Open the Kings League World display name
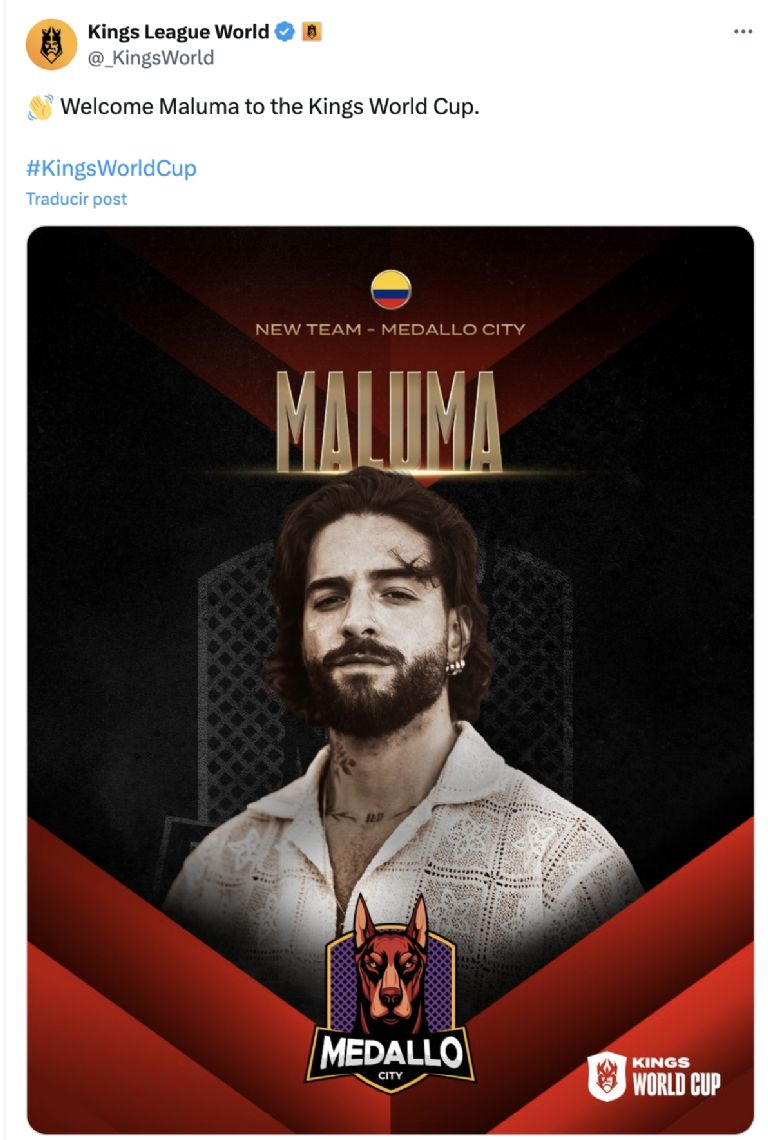 (x=179, y=31)
